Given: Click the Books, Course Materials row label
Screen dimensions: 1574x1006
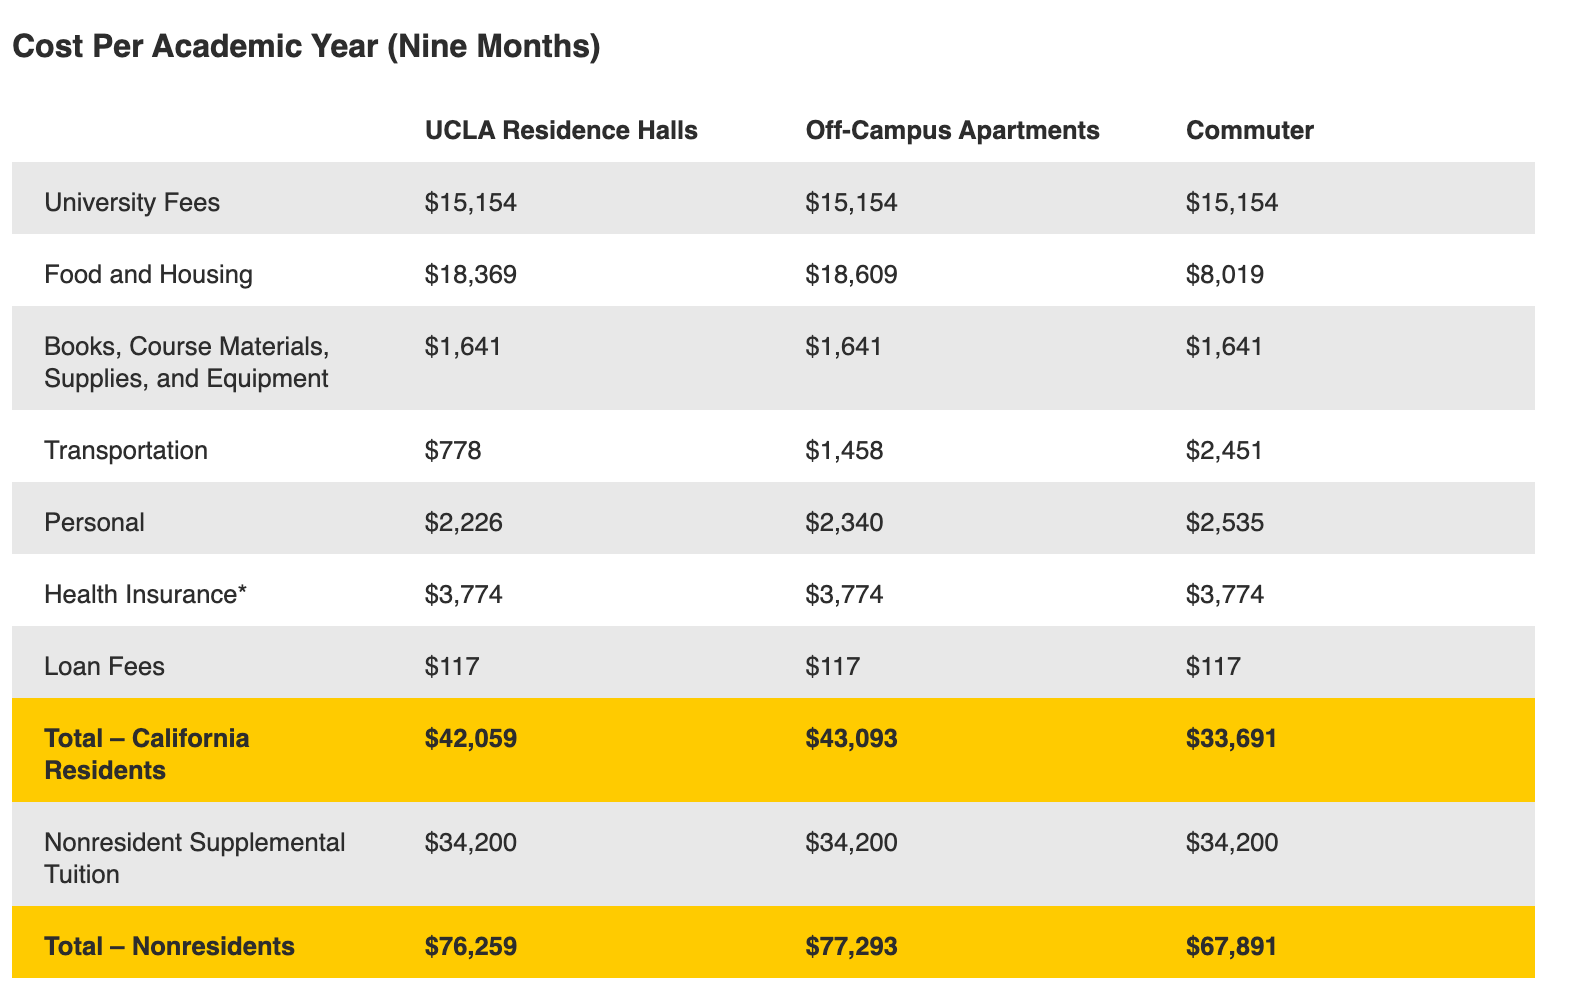Looking at the screenshot, I should click(186, 362).
